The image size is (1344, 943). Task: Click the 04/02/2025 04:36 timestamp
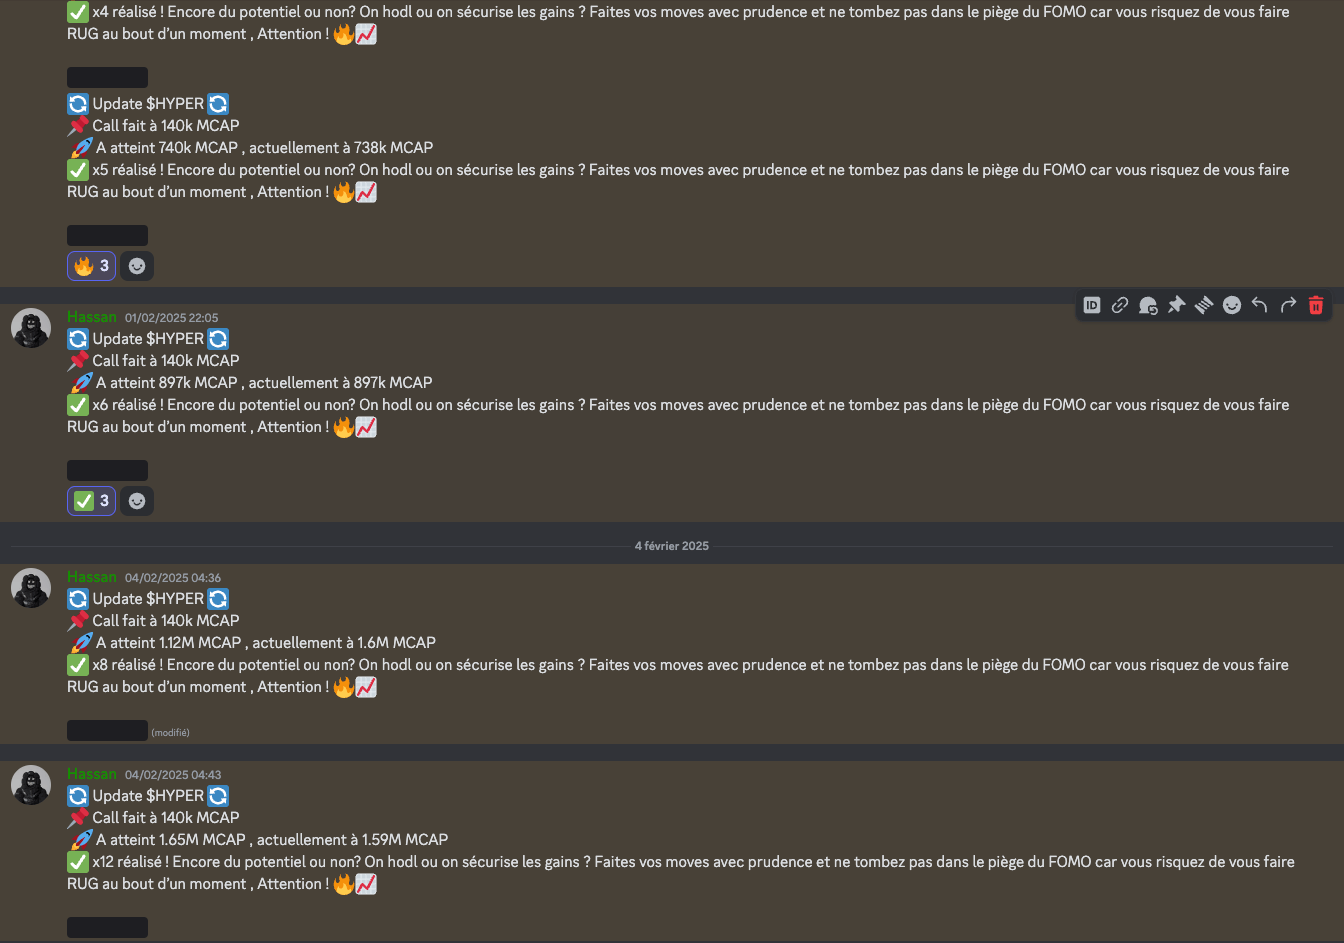173,578
